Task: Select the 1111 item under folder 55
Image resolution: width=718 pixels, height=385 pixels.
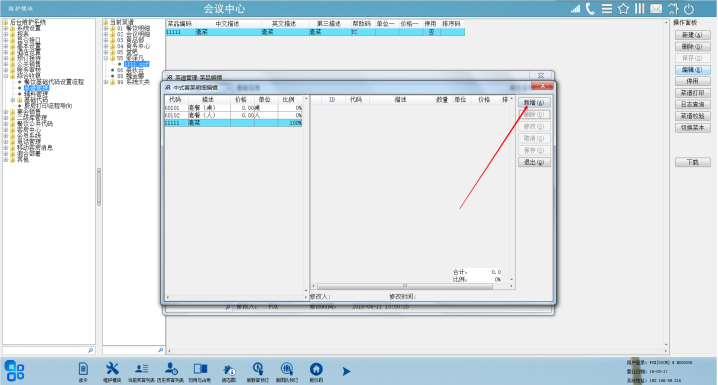Action: 136,64
